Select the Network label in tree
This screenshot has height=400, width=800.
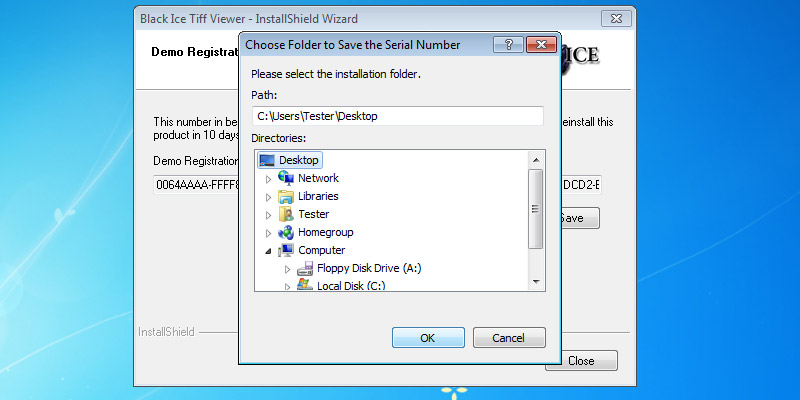click(318, 178)
